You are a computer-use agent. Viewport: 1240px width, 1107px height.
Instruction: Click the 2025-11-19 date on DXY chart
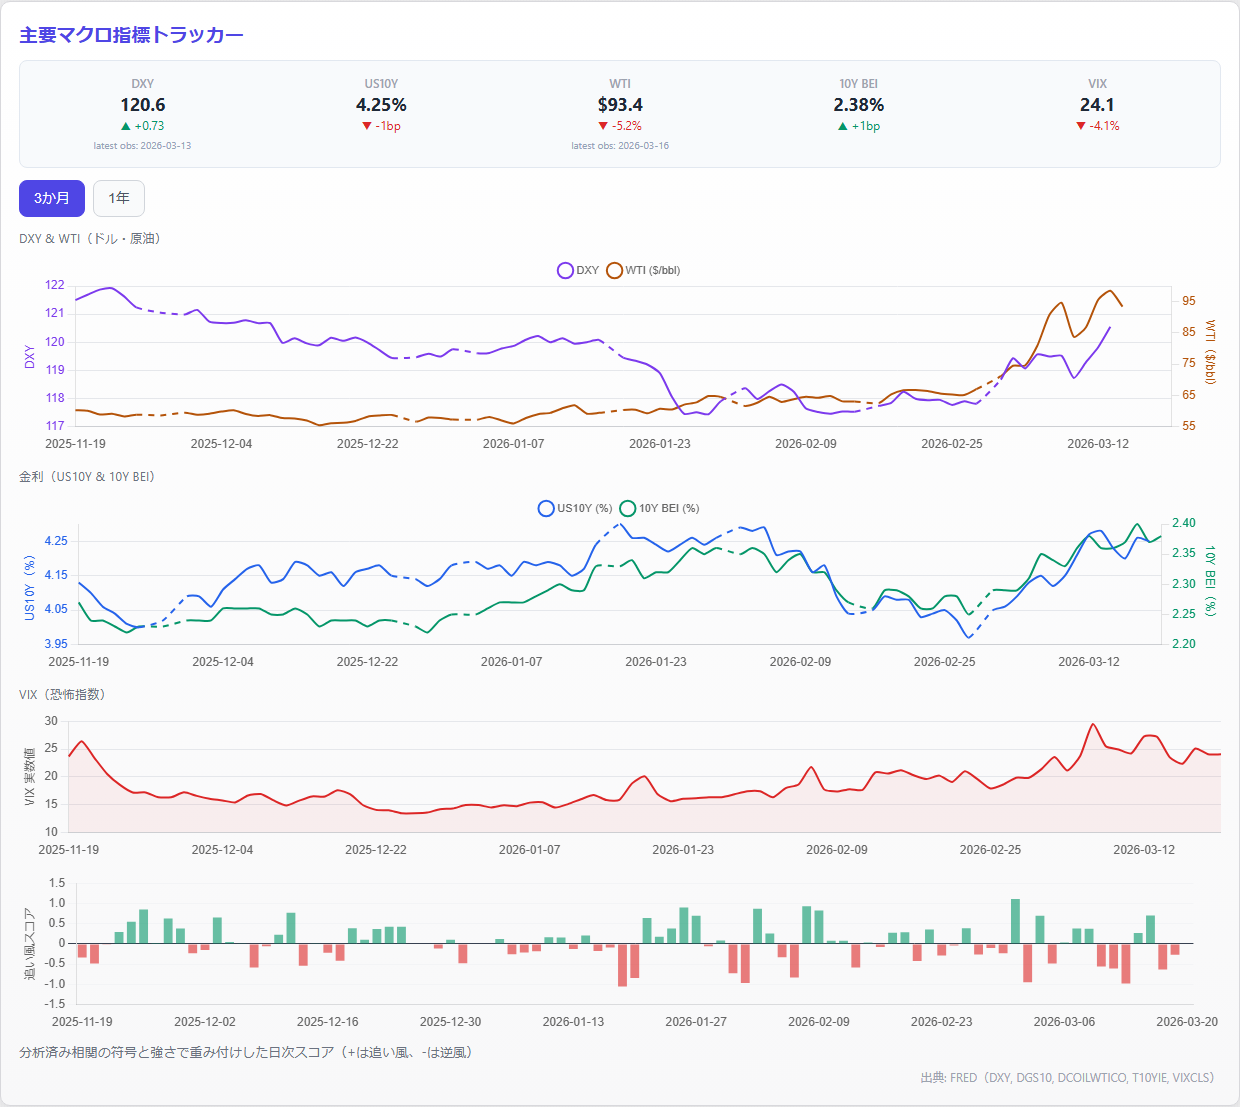tap(76, 443)
